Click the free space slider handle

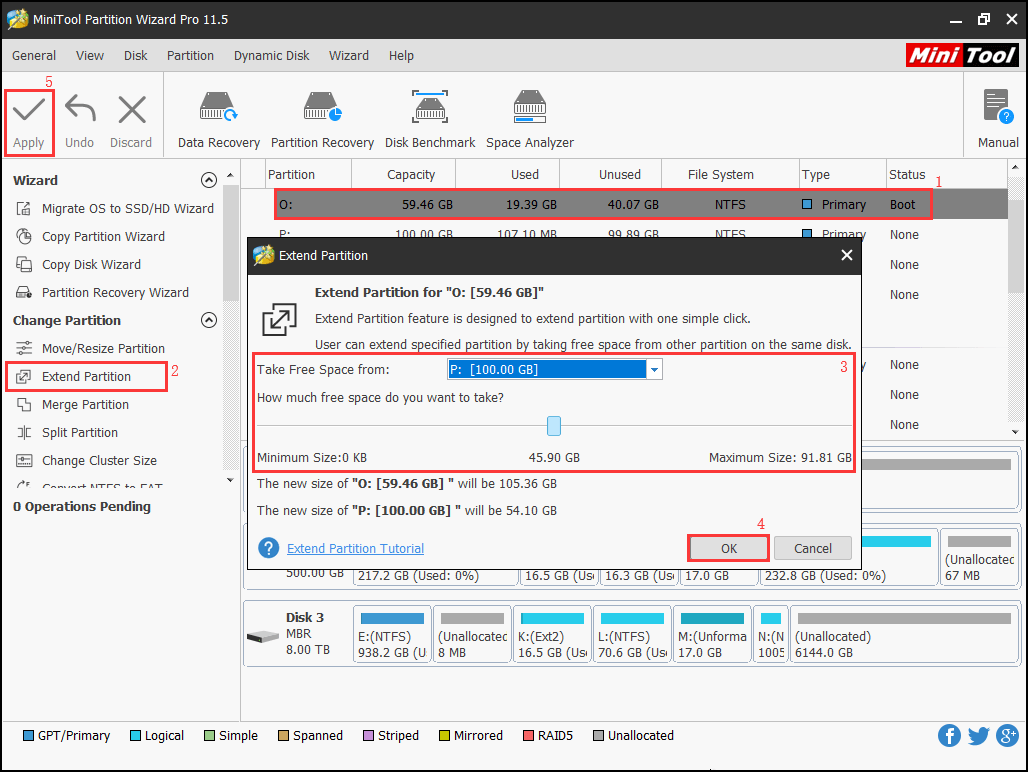click(554, 426)
